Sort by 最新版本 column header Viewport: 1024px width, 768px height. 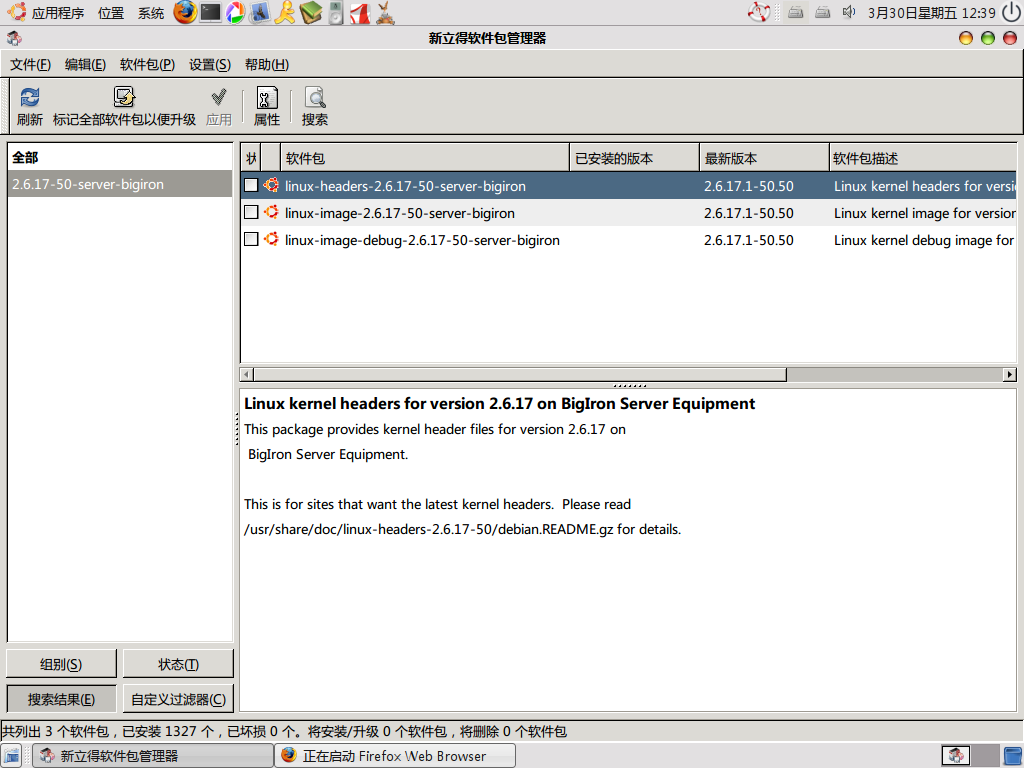tap(764, 158)
